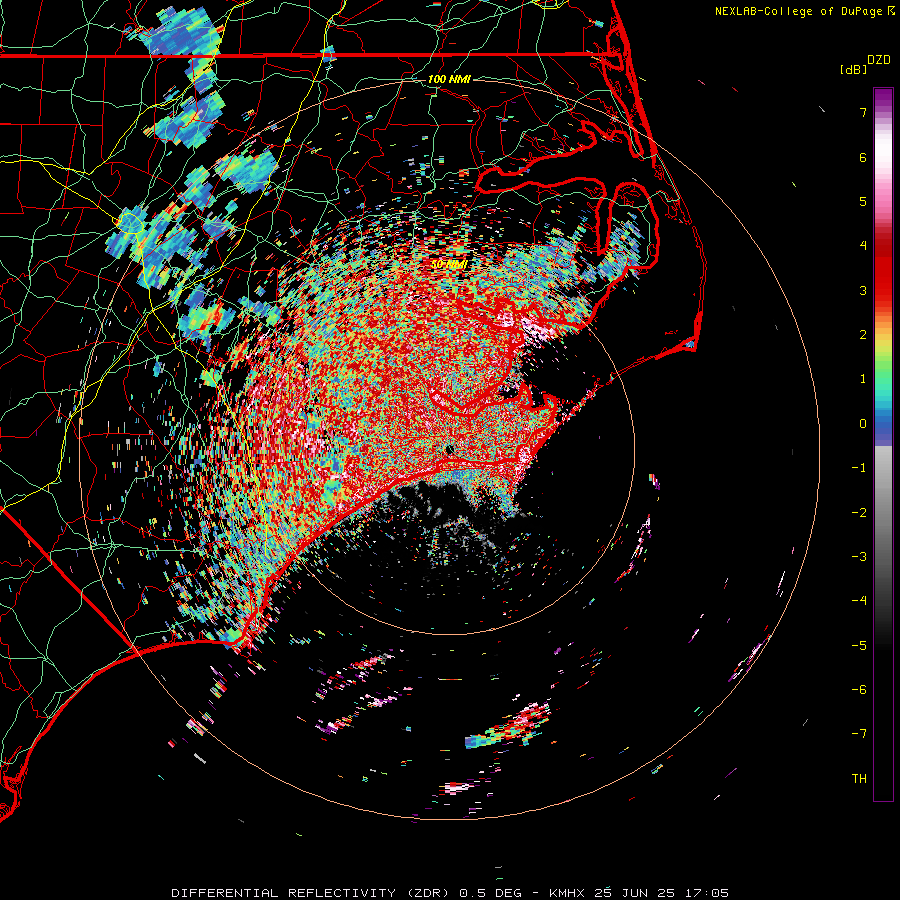Click the 3 value on the dB scale
This screenshot has width=900, height=900.
[863, 290]
